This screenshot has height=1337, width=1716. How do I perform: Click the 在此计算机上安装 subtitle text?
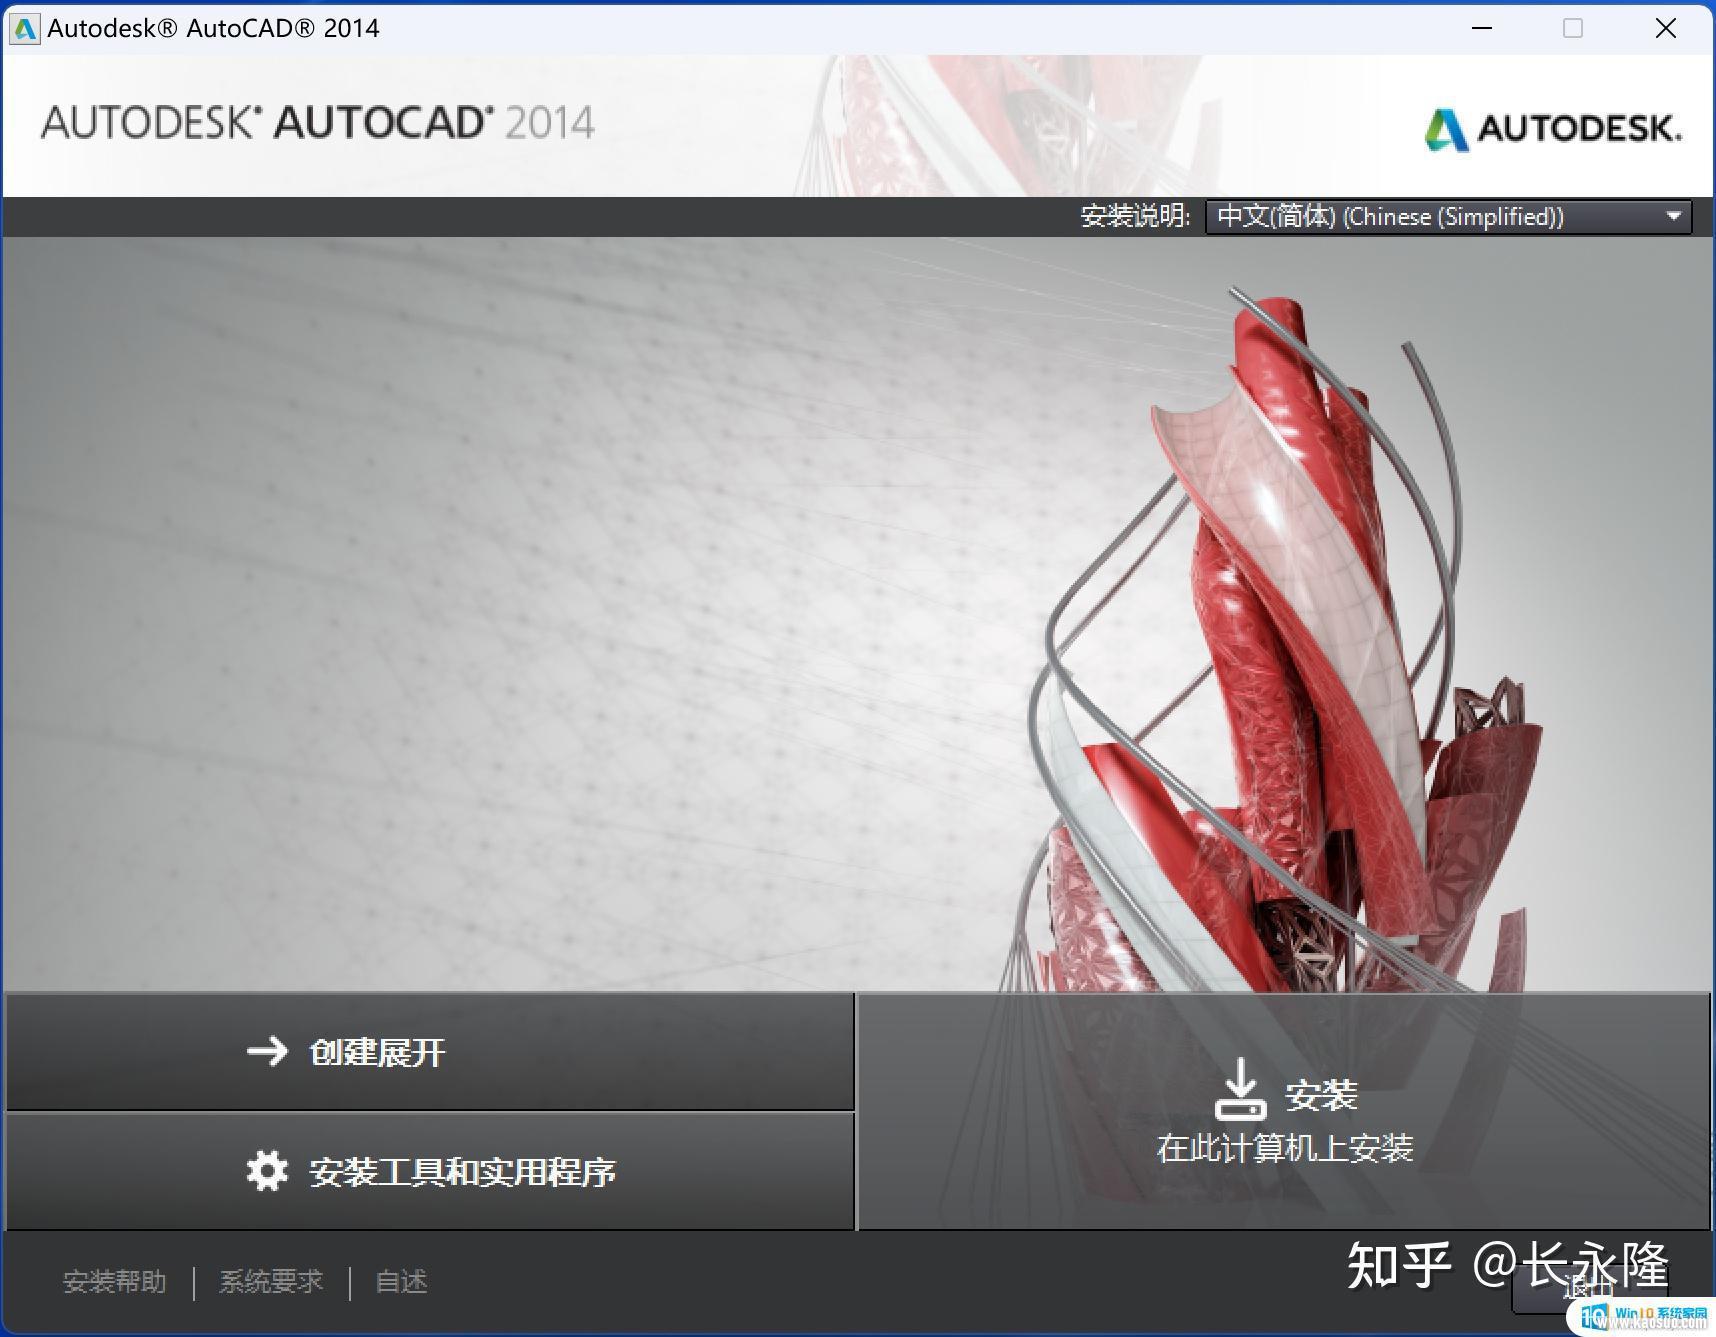click(1285, 1148)
